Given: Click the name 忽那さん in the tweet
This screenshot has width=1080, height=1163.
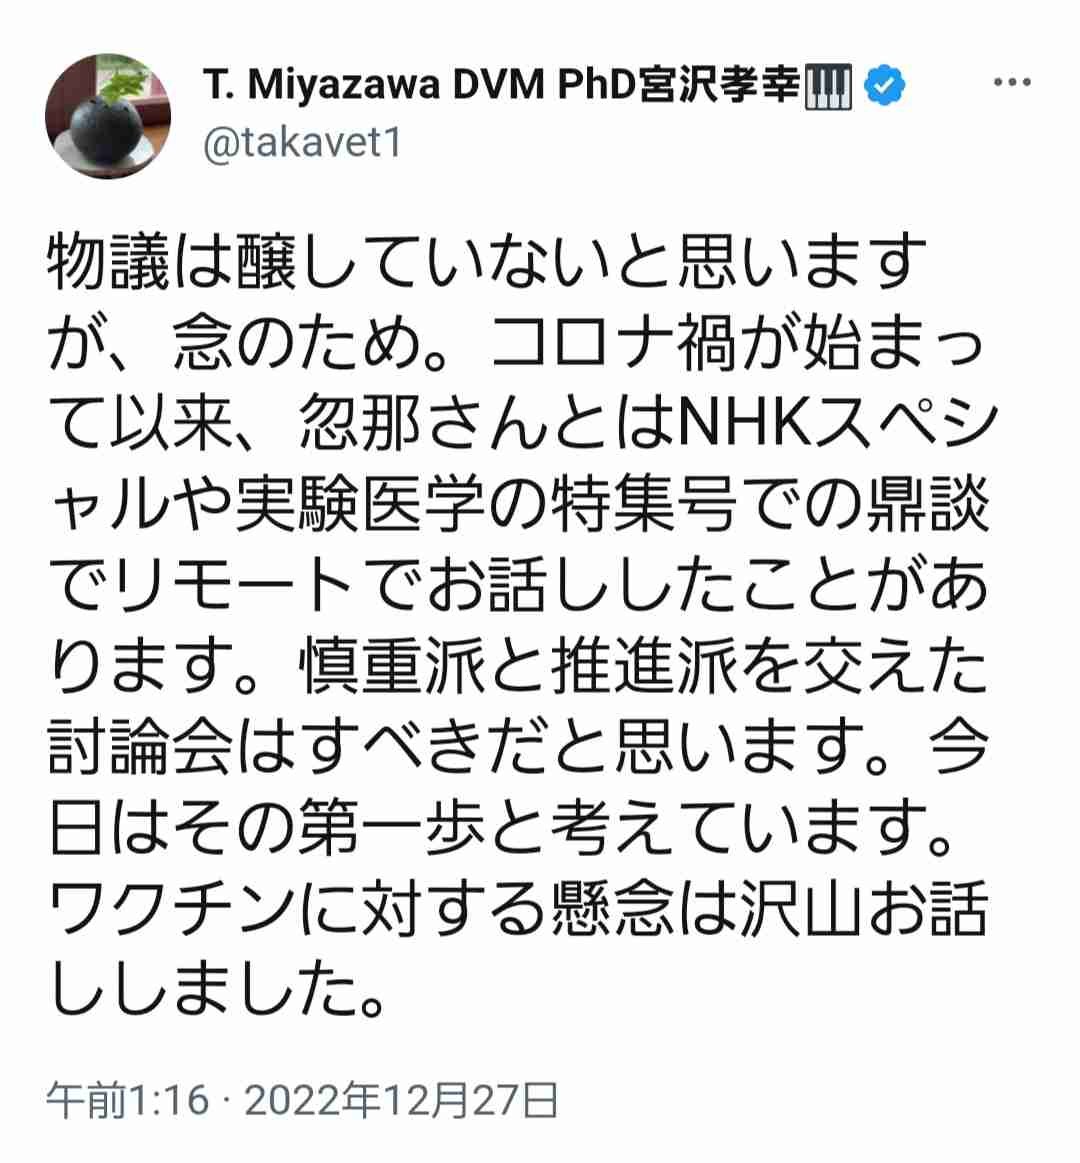Looking at the screenshot, I should tap(424, 424).
